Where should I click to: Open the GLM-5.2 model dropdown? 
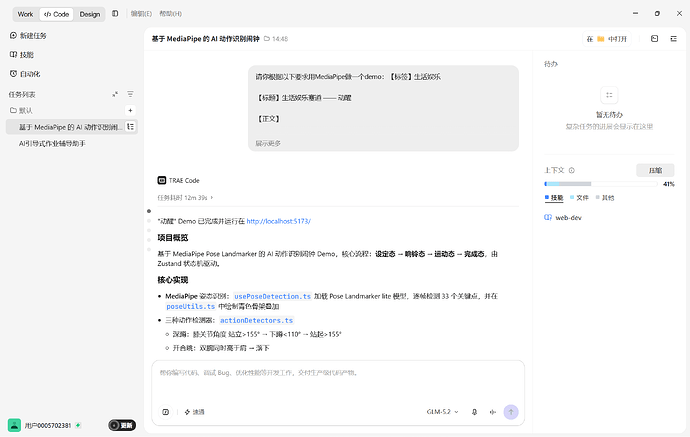pyautogui.click(x=442, y=412)
